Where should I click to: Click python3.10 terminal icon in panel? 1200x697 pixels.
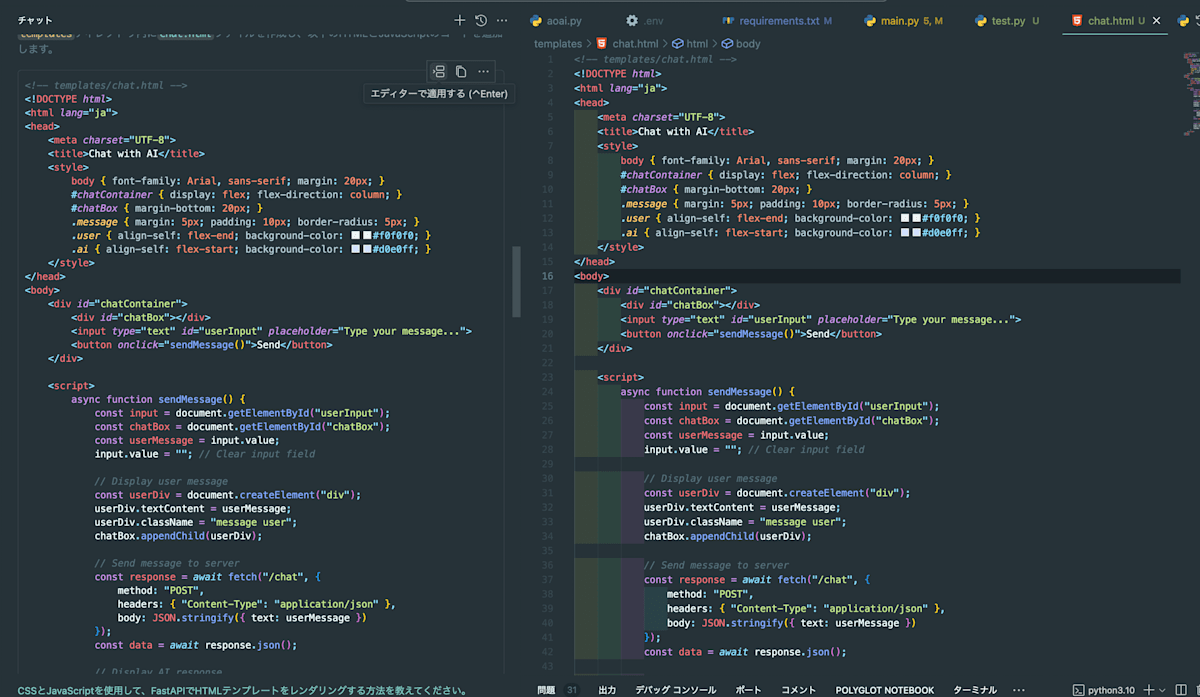(1079, 690)
